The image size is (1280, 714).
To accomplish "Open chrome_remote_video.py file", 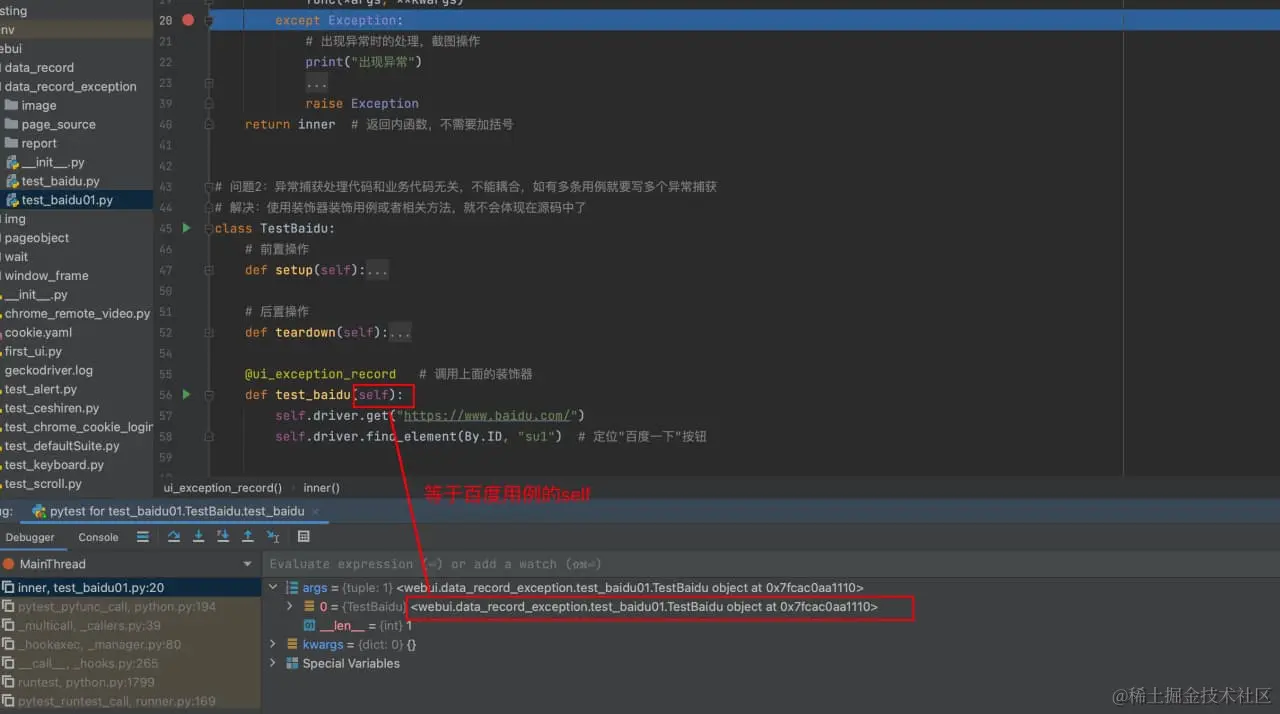I will [x=76, y=314].
